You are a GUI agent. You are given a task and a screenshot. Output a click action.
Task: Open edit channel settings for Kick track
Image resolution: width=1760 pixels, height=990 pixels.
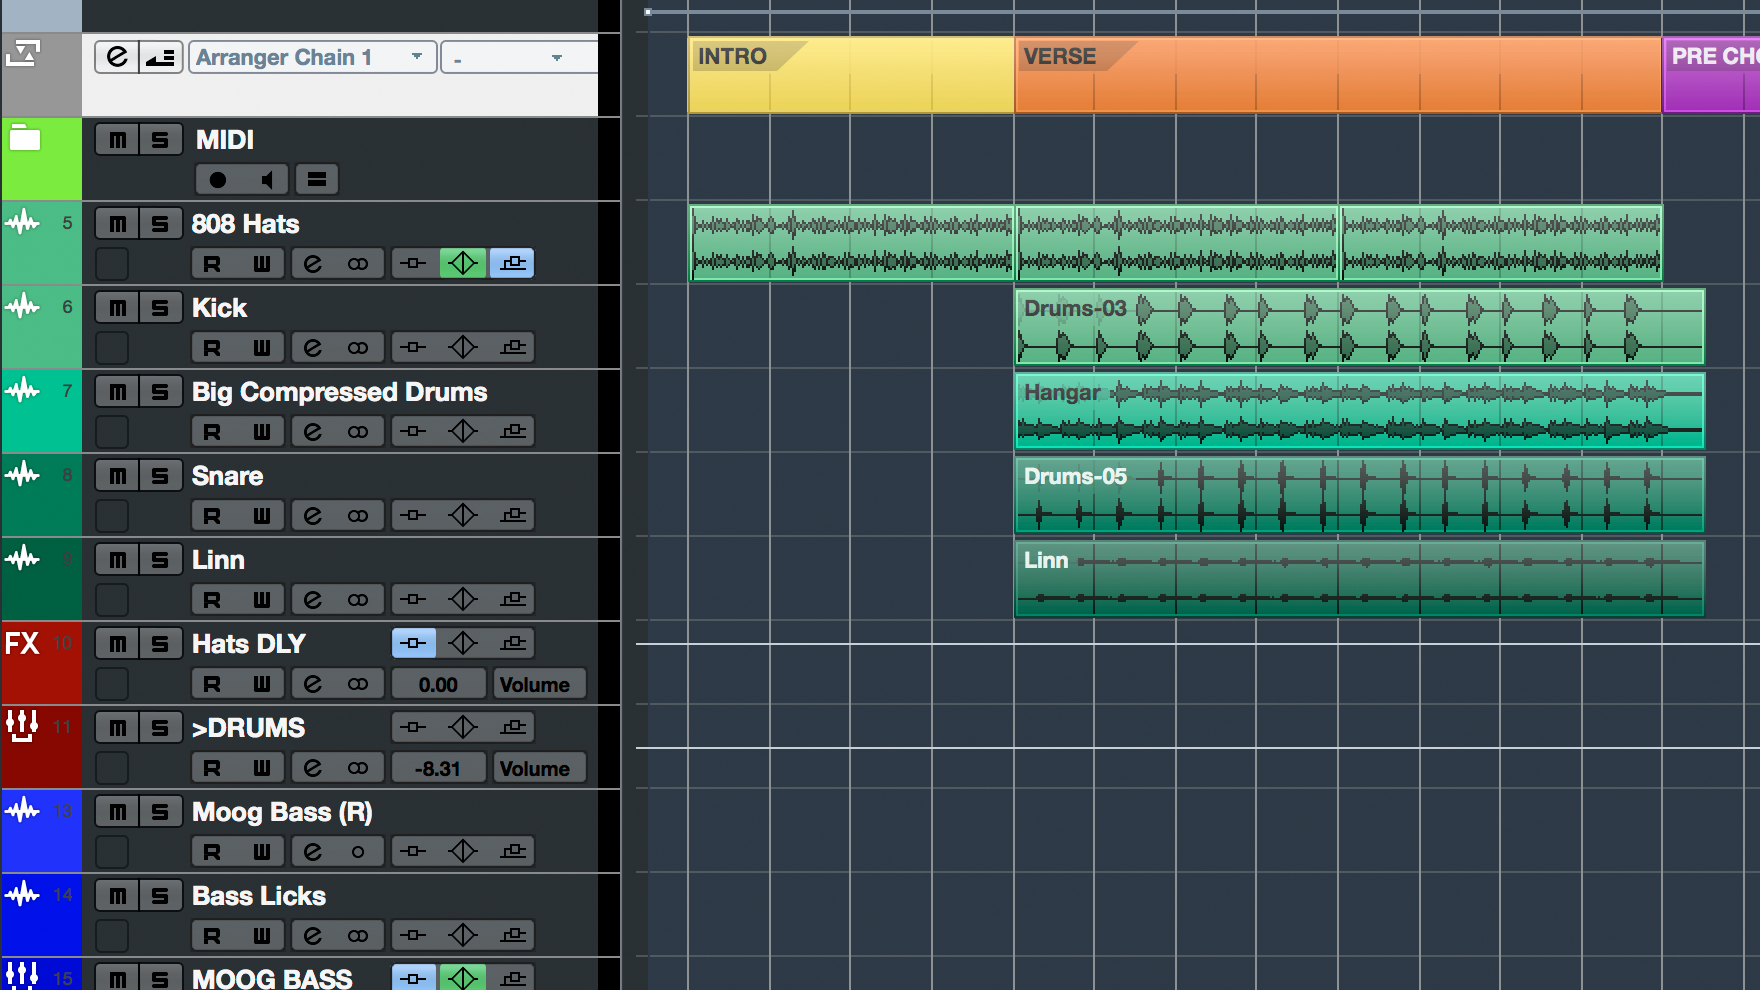313,348
